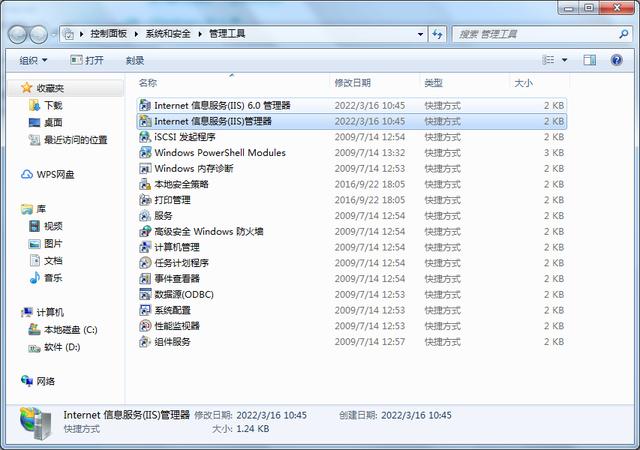
Task: Go to 桌面 in the sidebar
Action: pyautogui.click(x=45, y=123)
